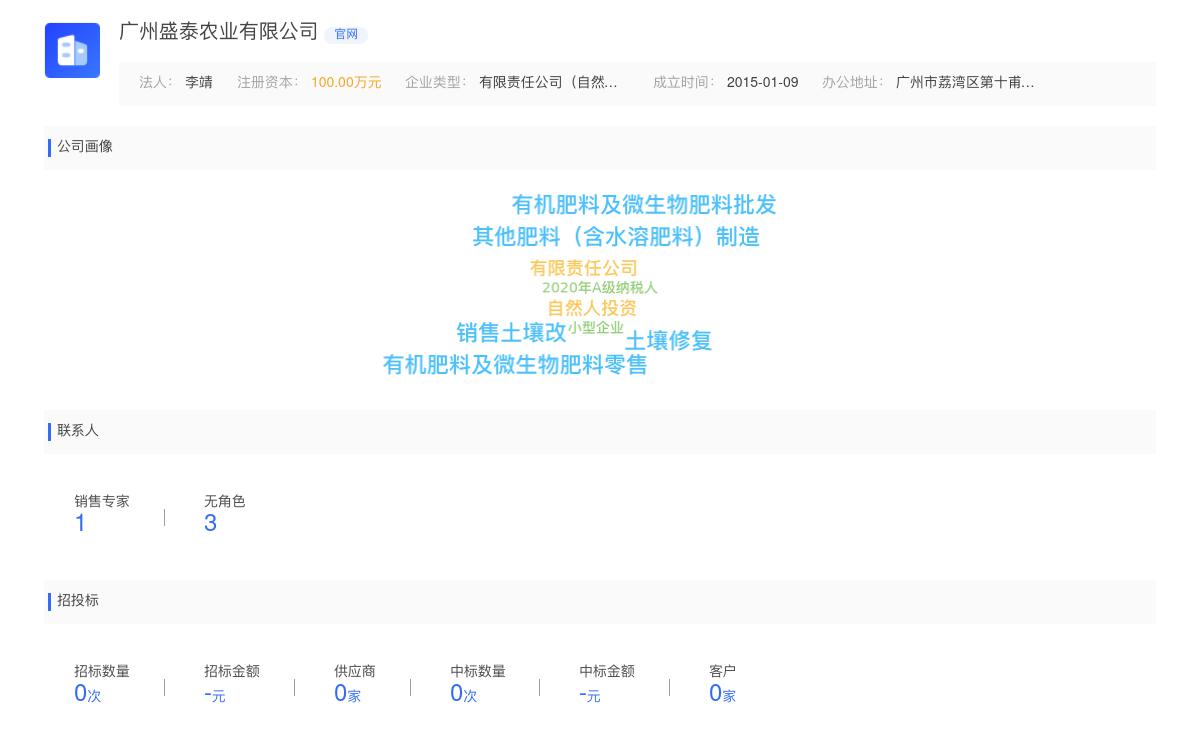Click tag 有机肥料及微生物肥料批发
Screen dimensions: 1200x752
point(644,205)
